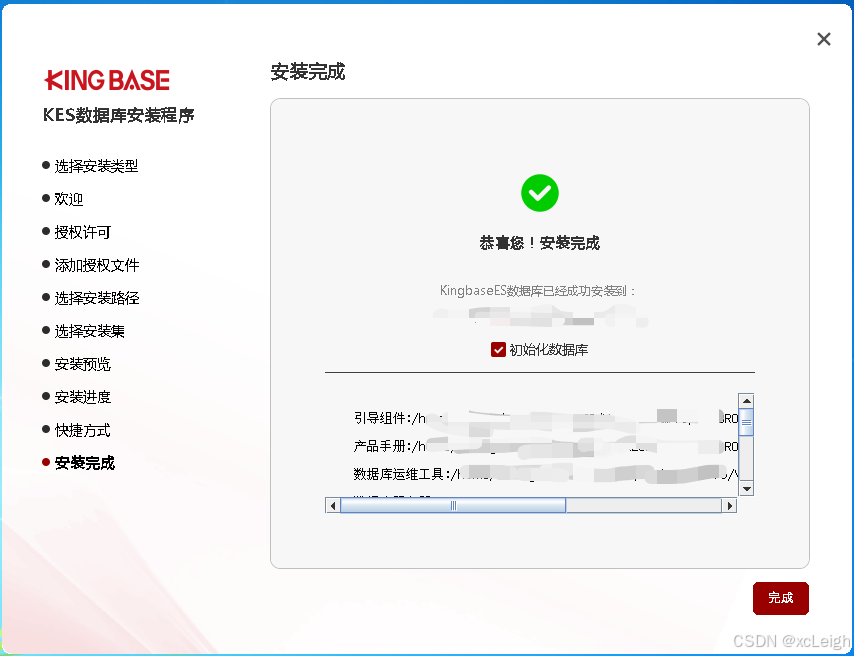Viewport: 854px width, 656px height.
Task: Click the vertical scrollbar thumb
Action: pos(746,422)
